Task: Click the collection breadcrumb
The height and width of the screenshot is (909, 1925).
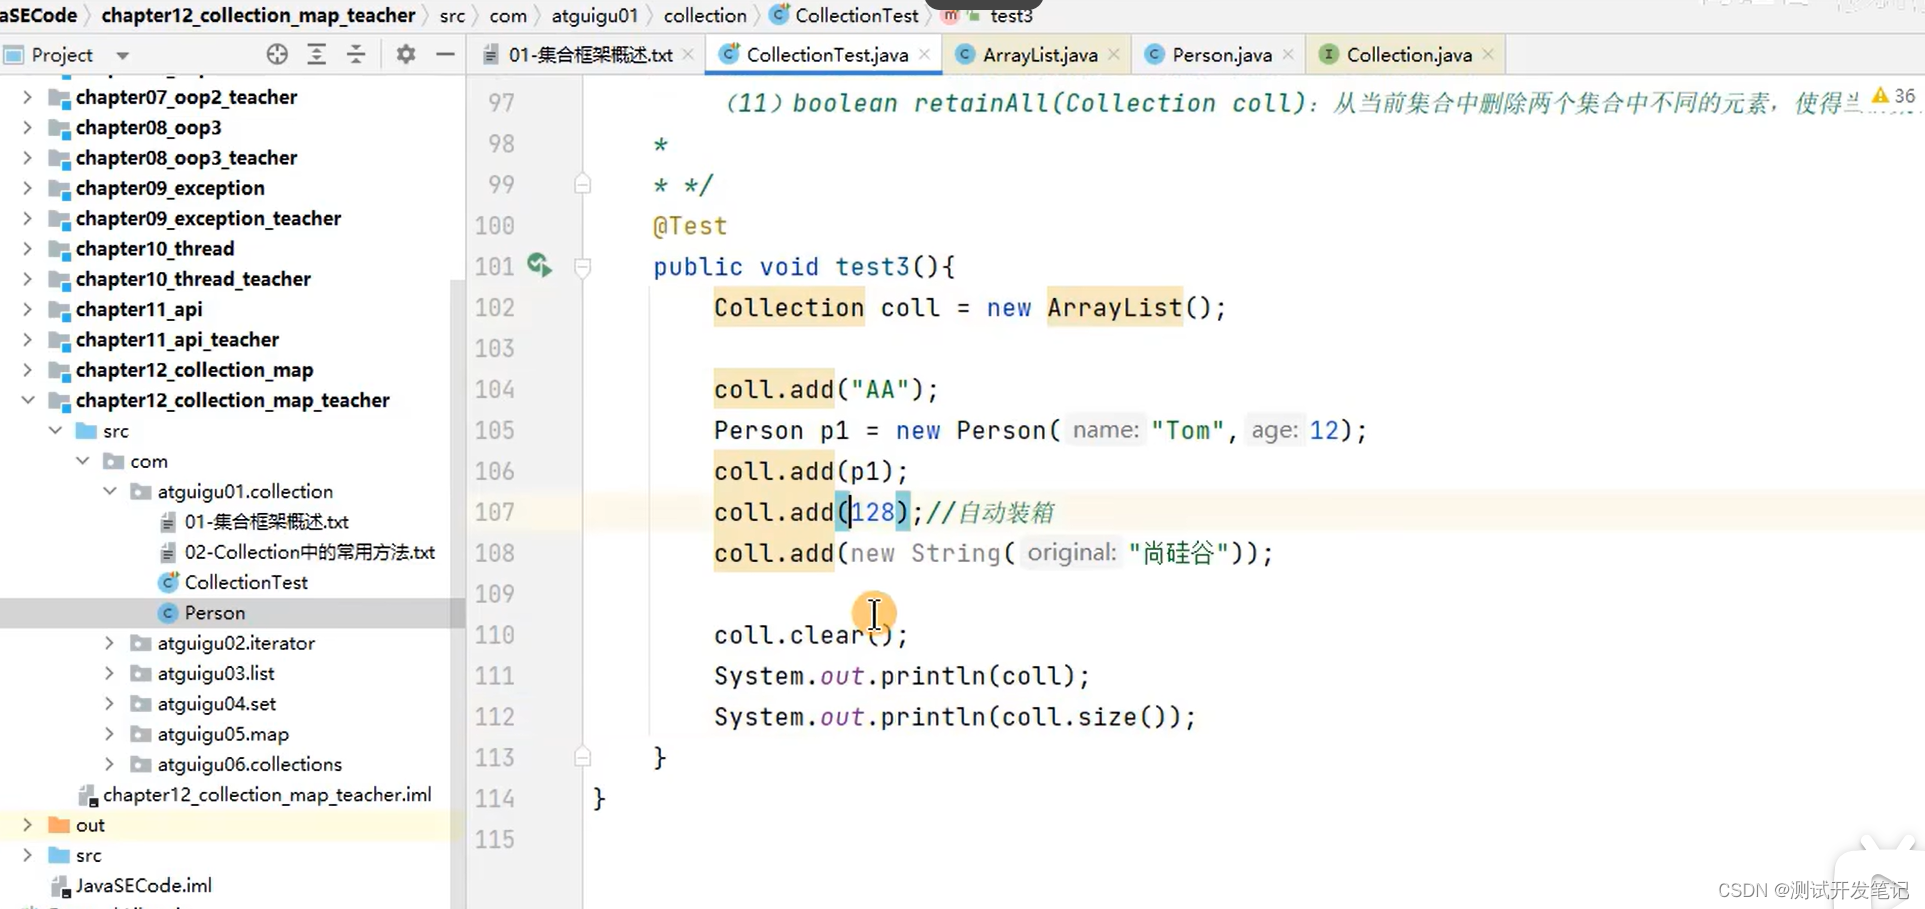Action: 705,16
